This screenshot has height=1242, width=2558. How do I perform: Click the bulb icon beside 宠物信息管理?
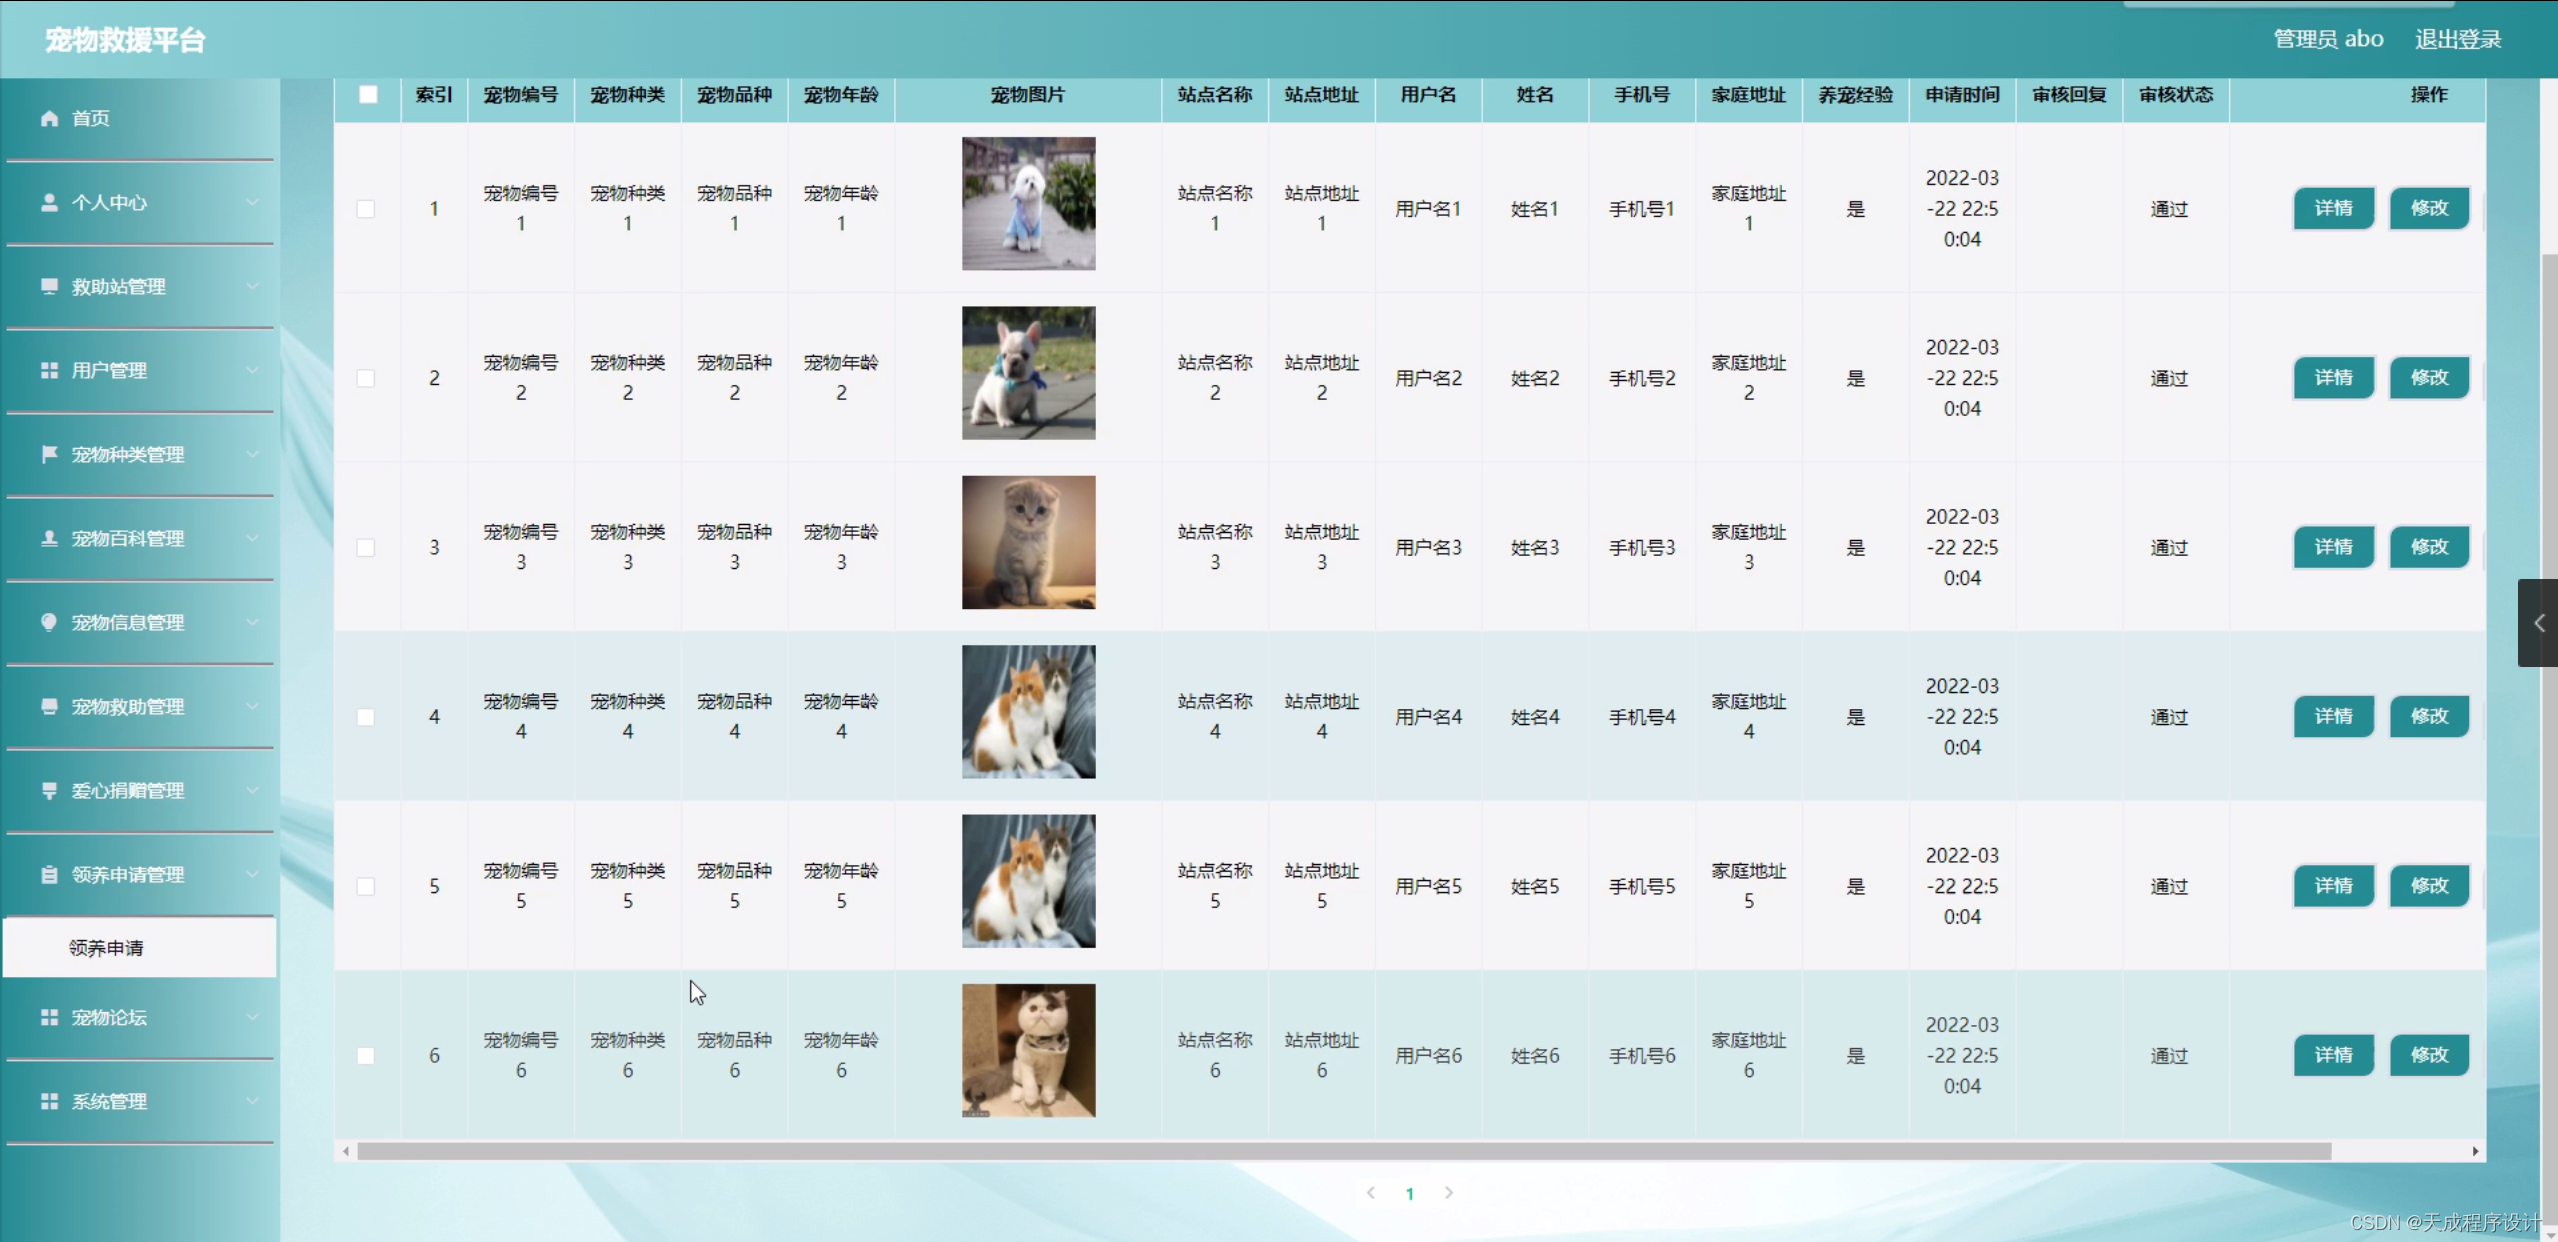49,622
